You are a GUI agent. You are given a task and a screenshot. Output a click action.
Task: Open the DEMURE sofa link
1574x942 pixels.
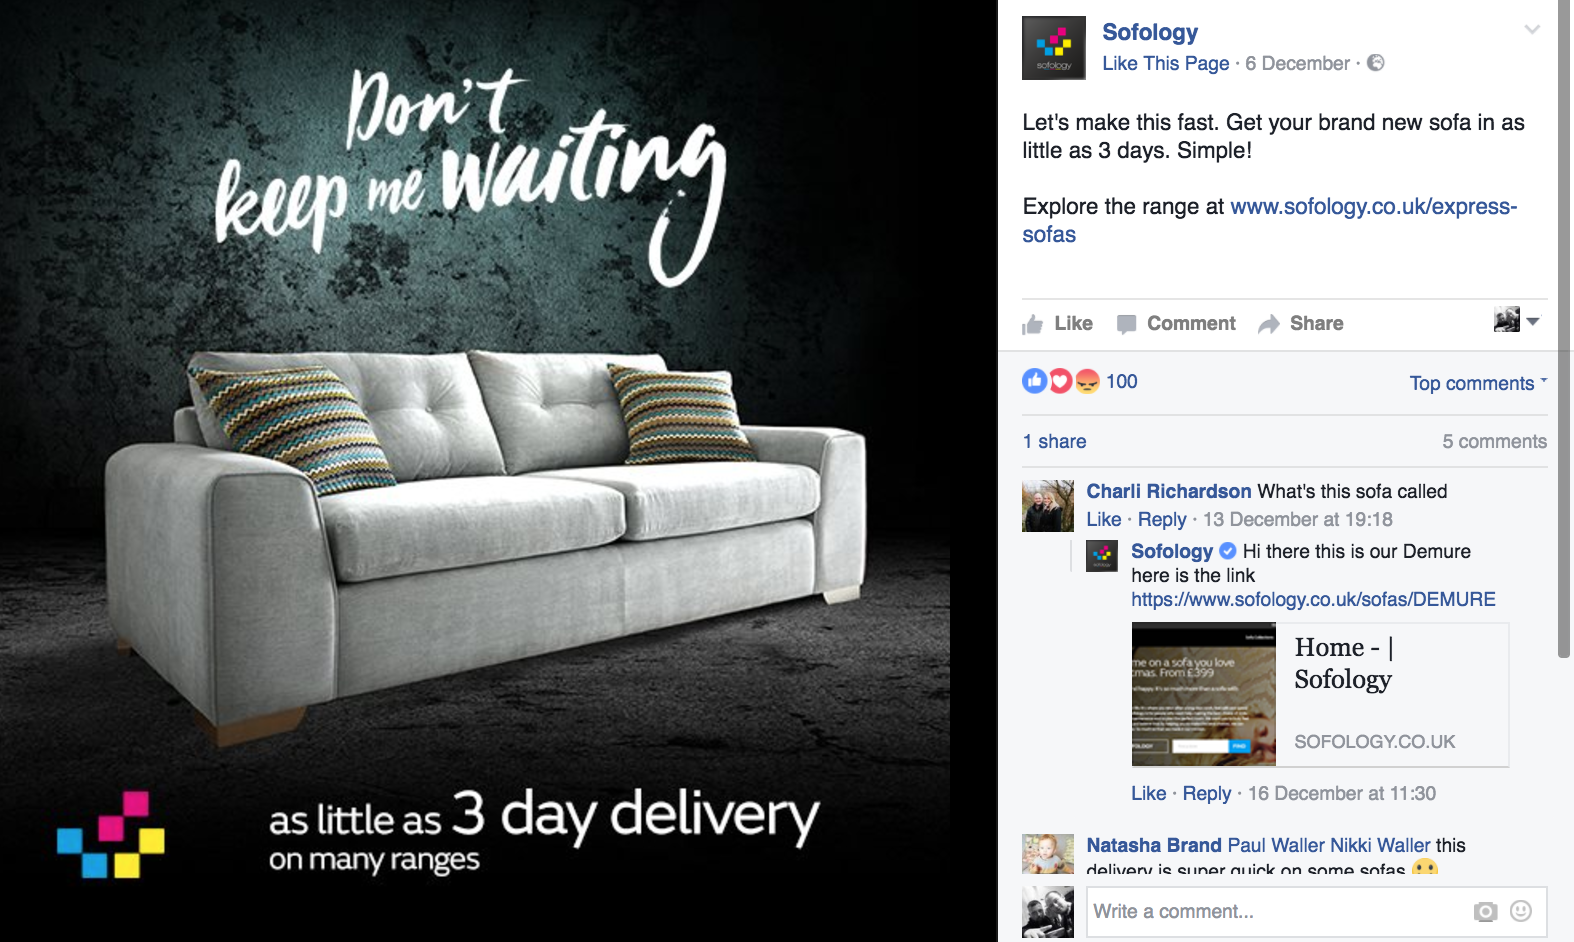click(x=1313, y=599)
